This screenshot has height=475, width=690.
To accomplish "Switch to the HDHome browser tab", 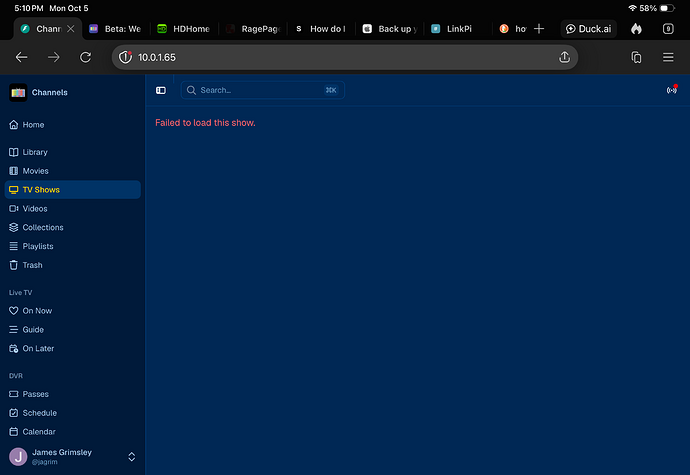I will click(x=184, y=29).
